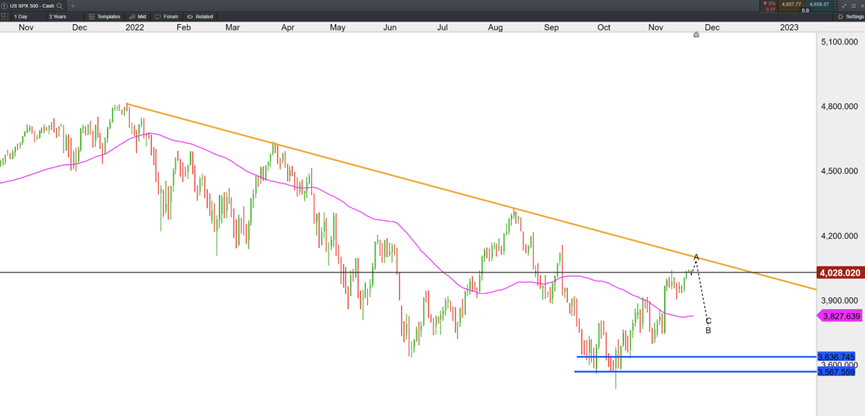Image resolution: width=865 pixels, height=416 pixels.
Task: Click the info icon beside US SPX 500
Action: pos(4,6)
